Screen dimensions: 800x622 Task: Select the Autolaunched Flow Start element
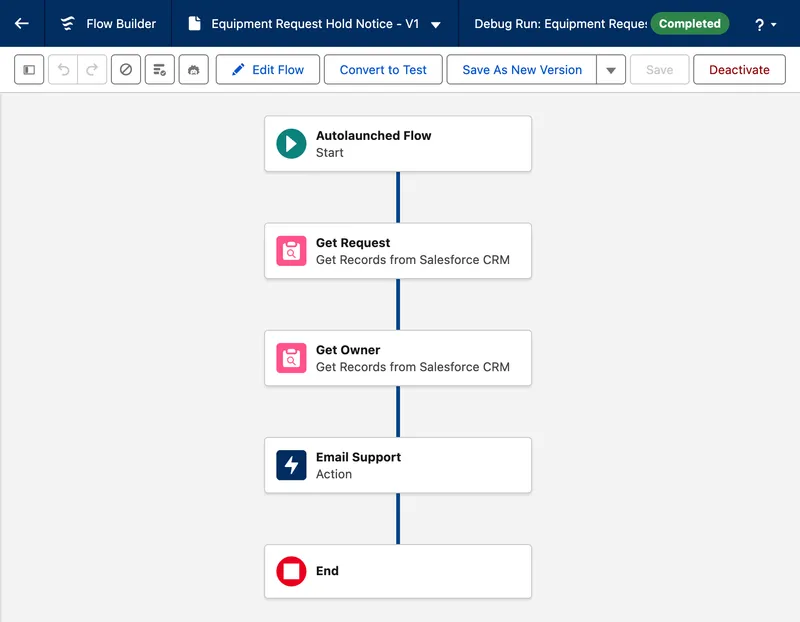click(398, 143)
